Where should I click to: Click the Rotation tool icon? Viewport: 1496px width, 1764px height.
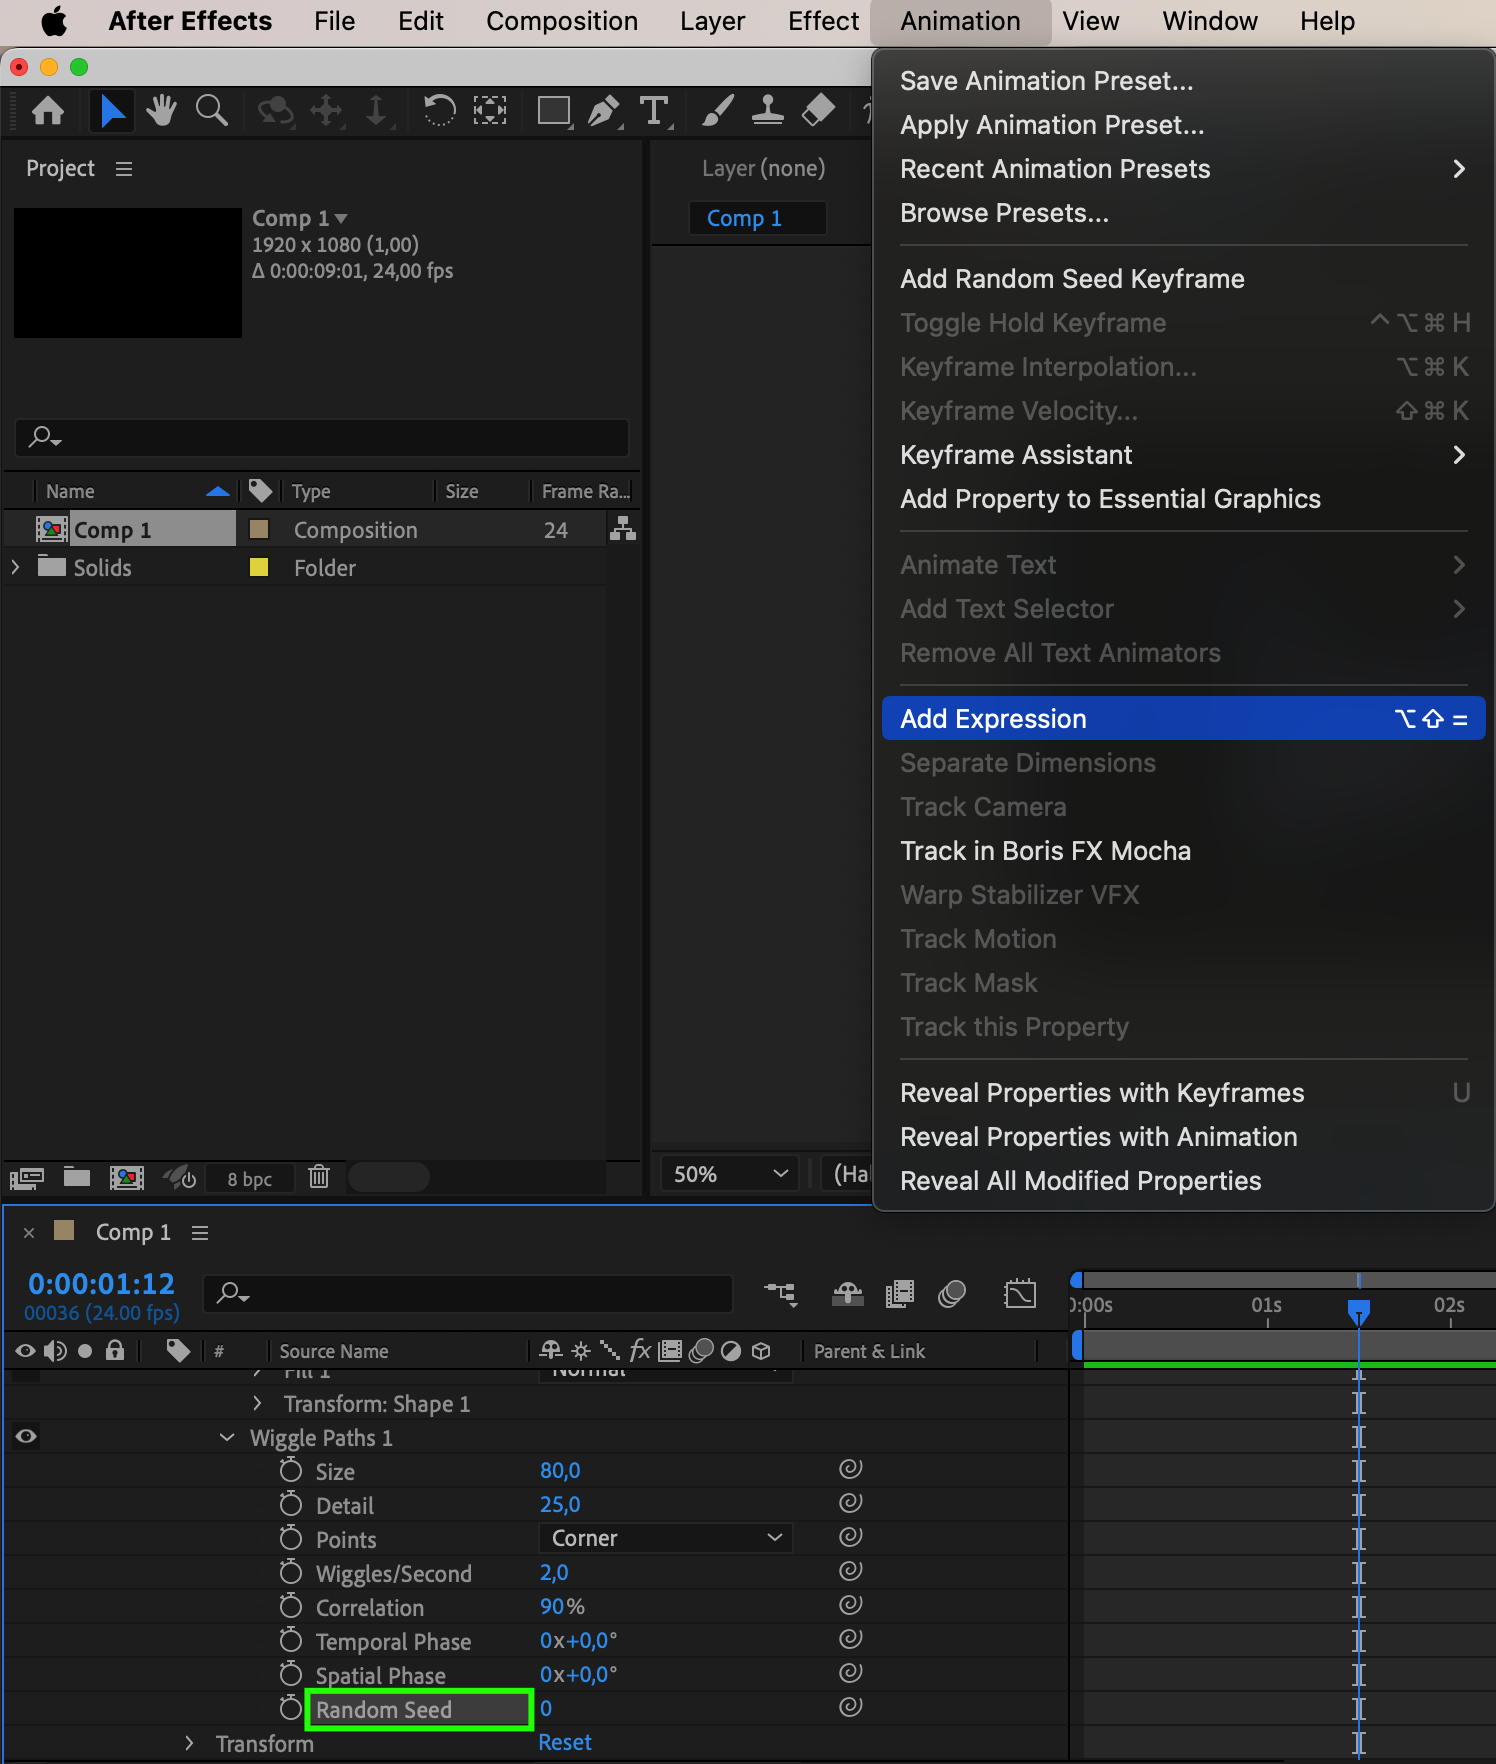coord(439,110)
